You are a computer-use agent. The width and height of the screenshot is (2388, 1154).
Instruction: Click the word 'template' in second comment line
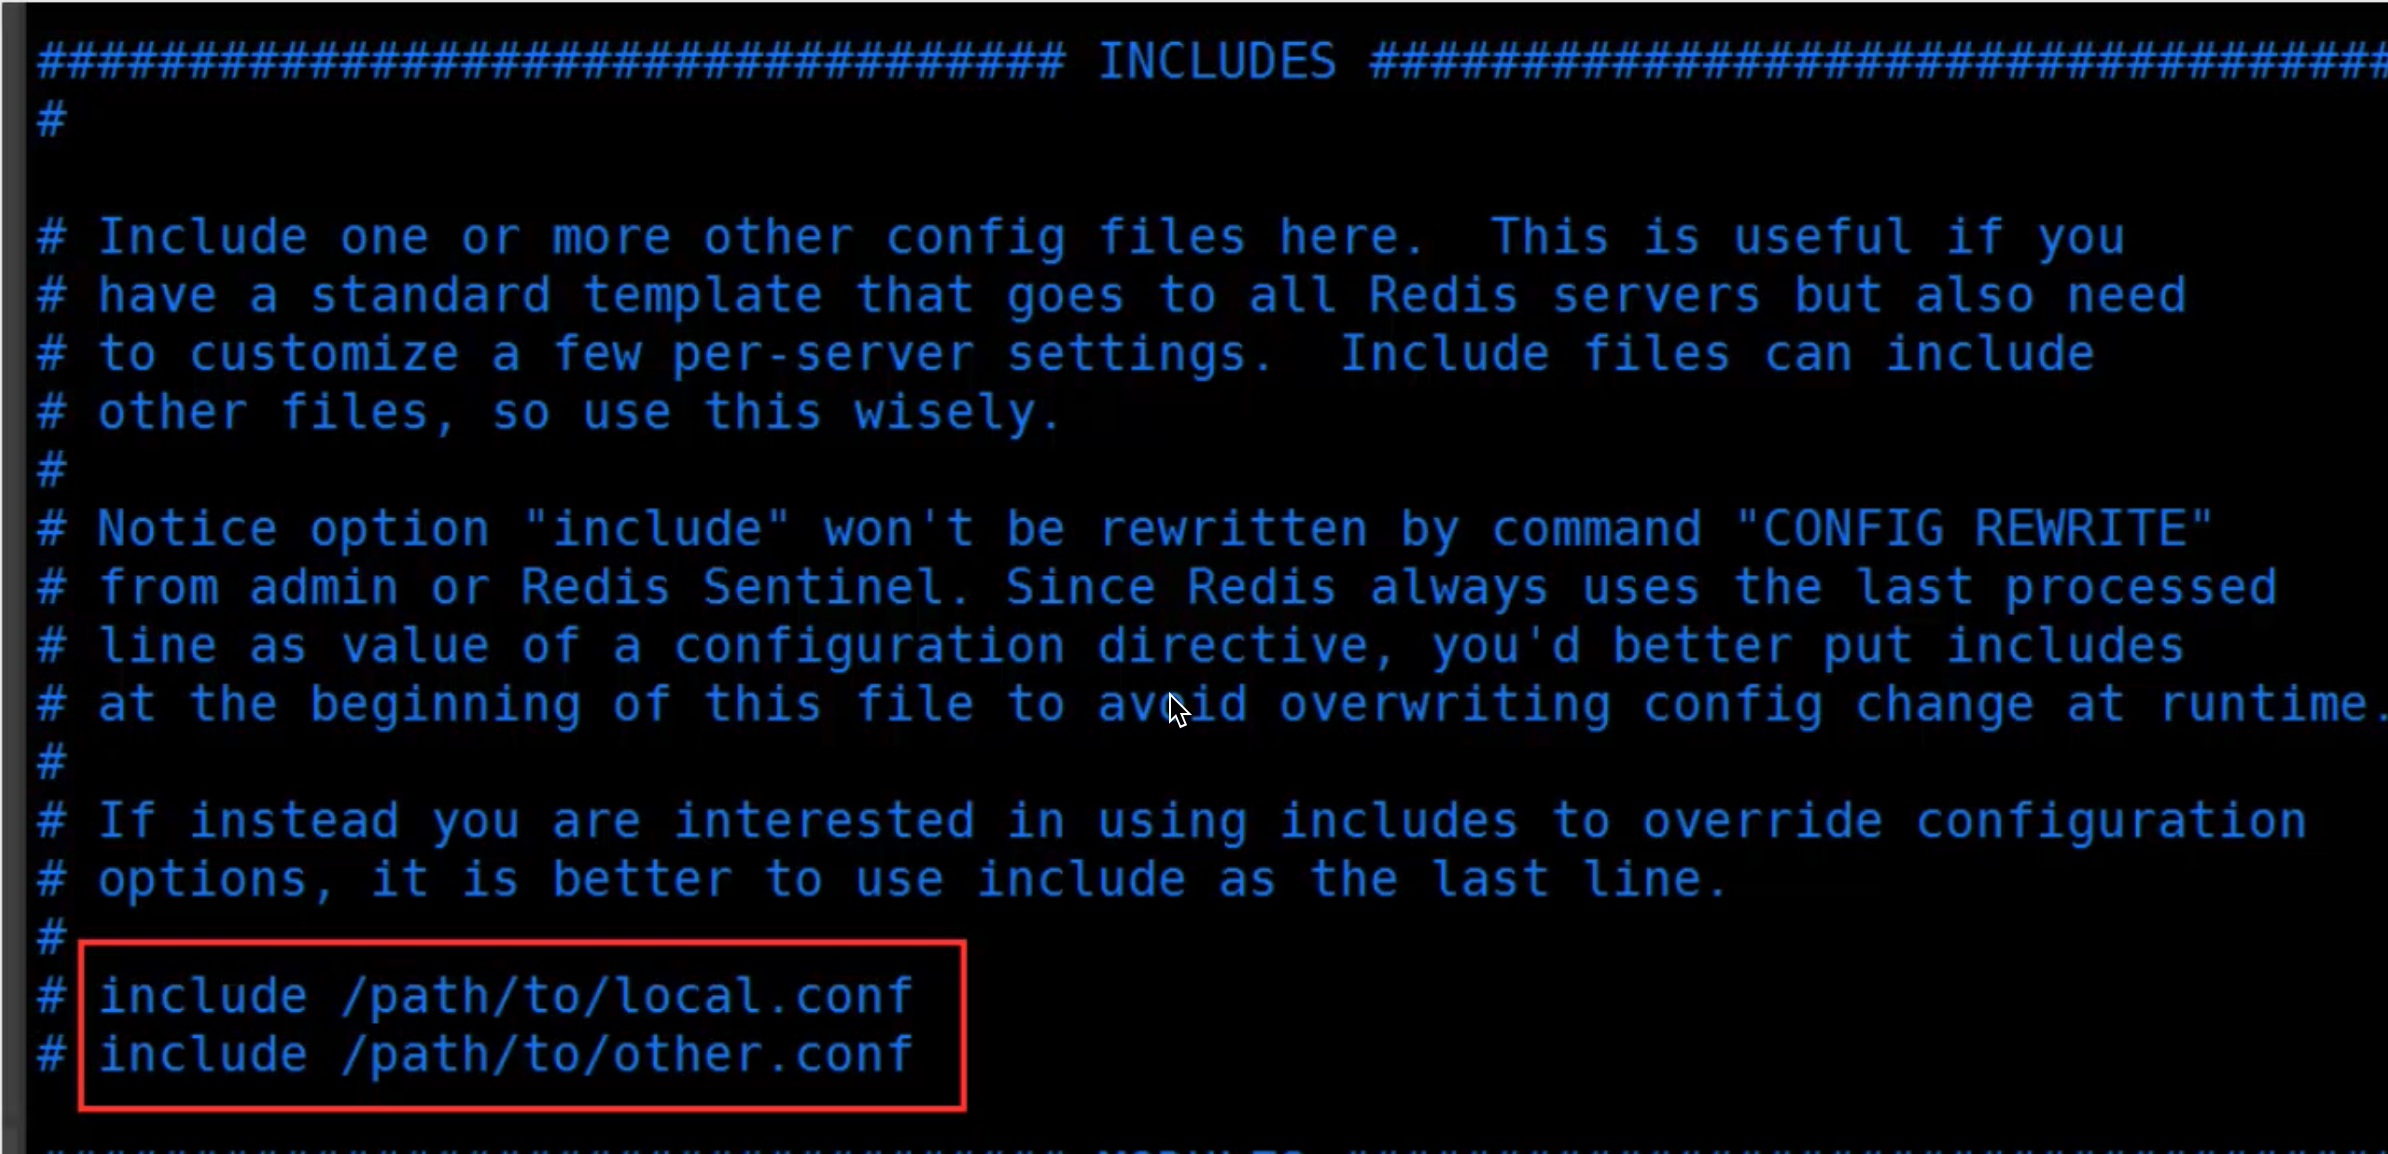click(x=702, y=297)
